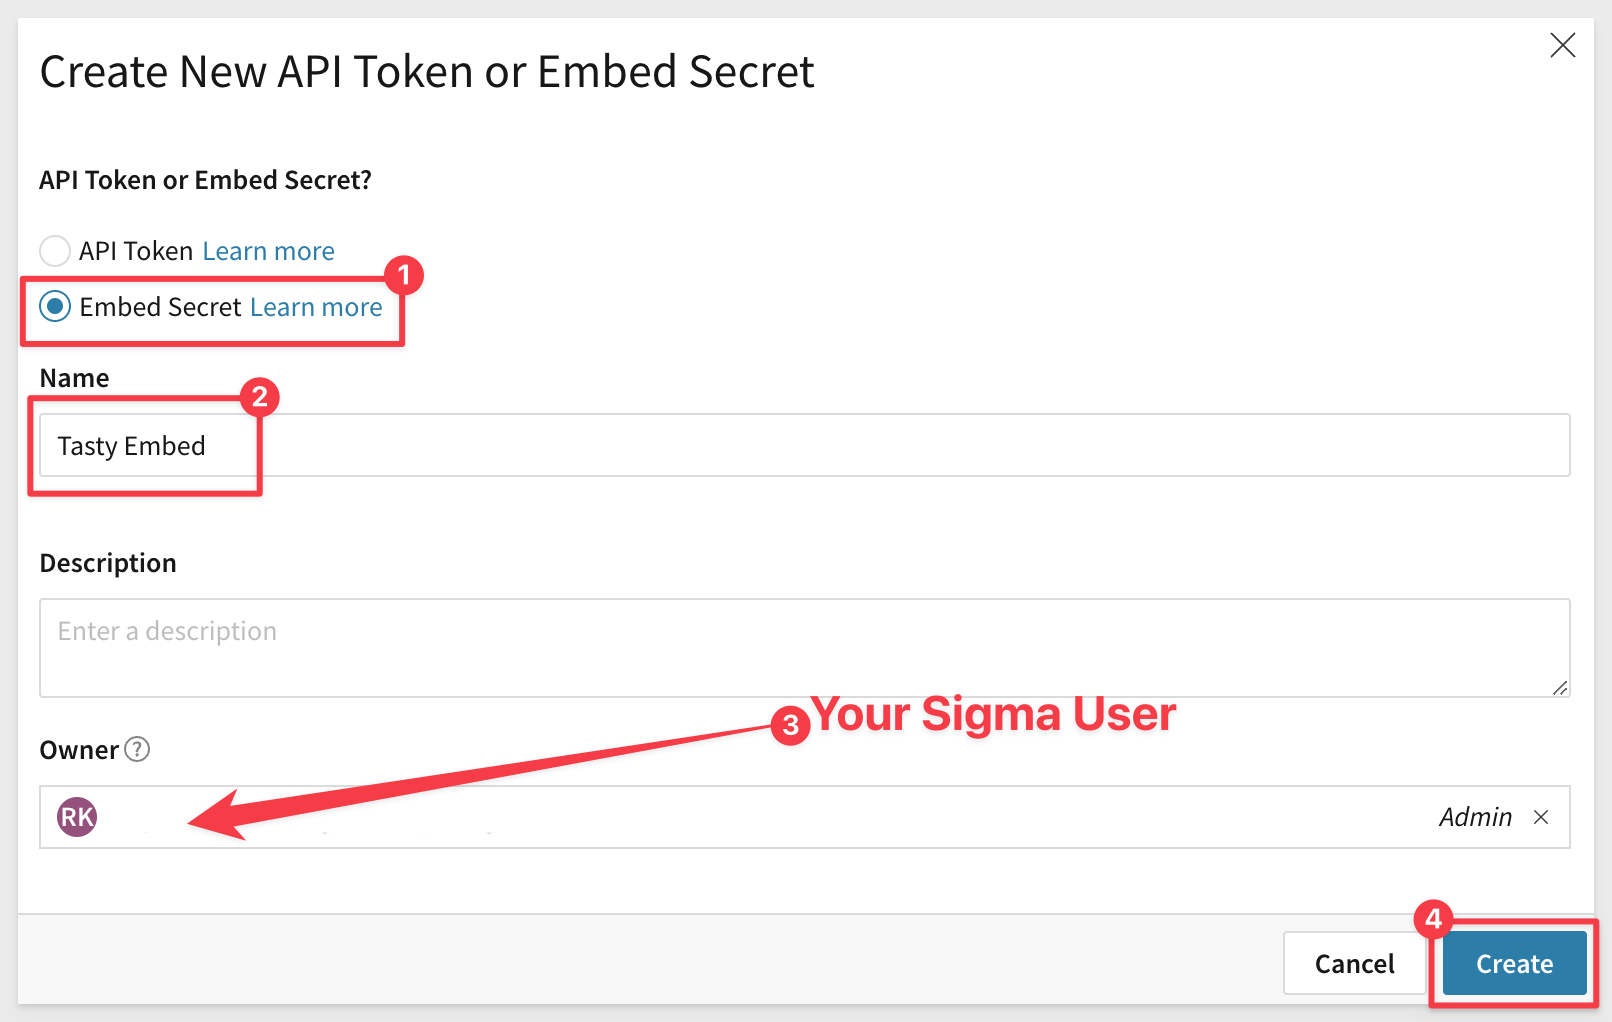
Task: Click the red number 3 annotation badge
Action: pyautogui.click(x=790, y=725)
